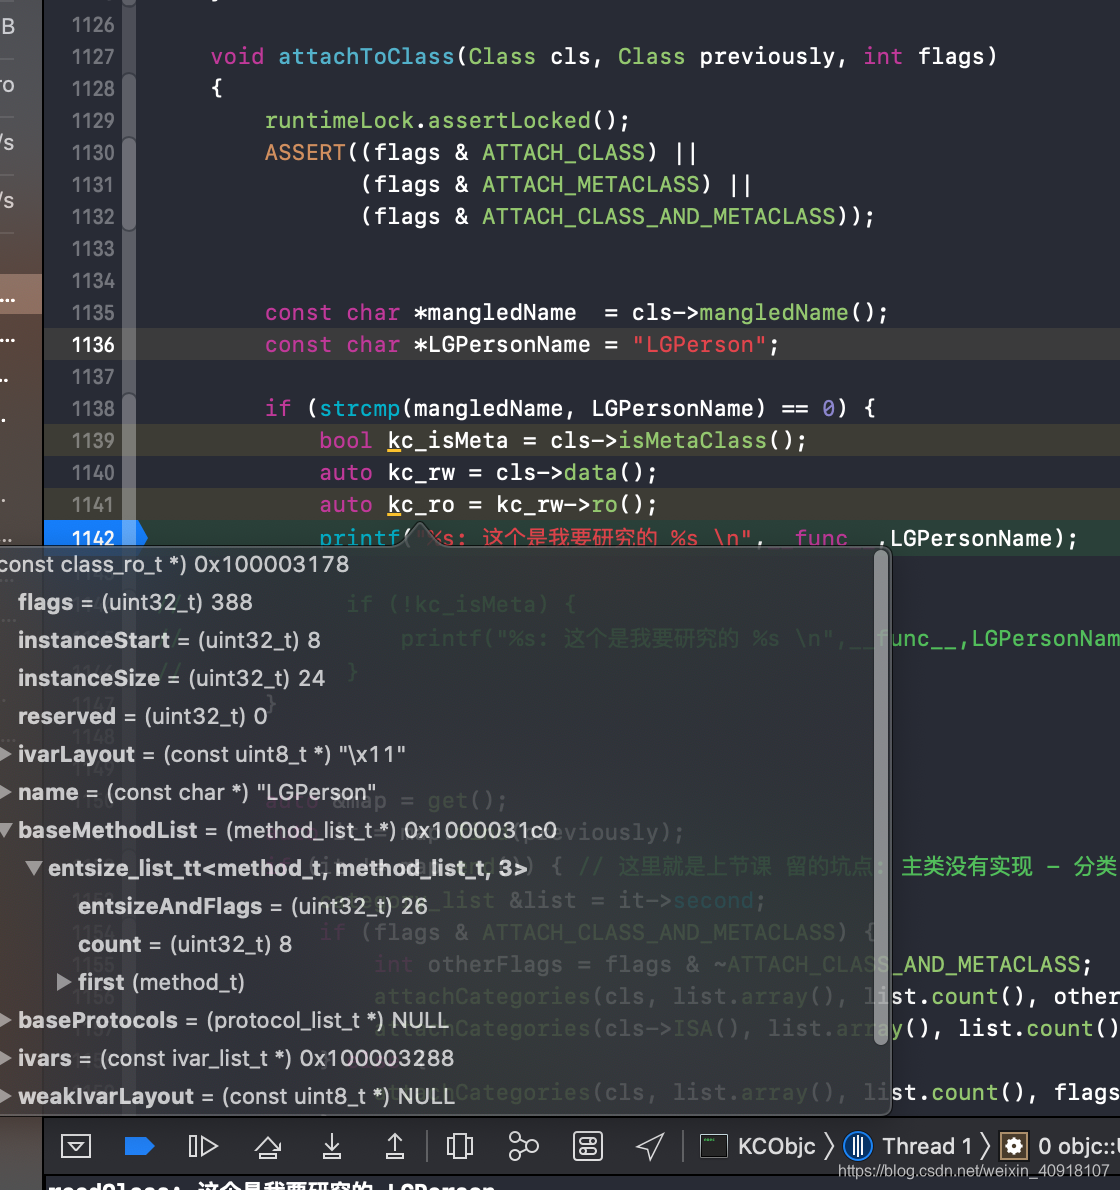Click the code folding ribbon beside line 1128
This screenshot has height=1190, width=1120.
coord(129,89)
